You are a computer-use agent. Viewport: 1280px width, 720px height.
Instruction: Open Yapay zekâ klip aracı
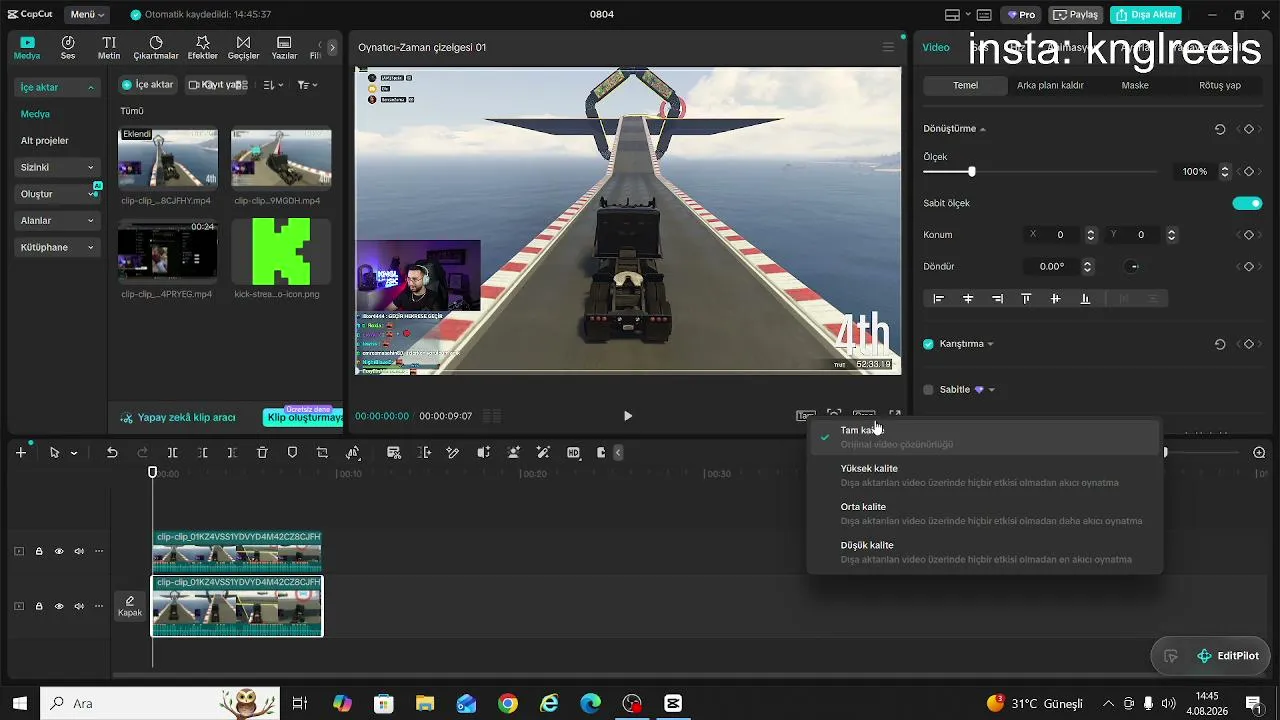pos(178,417)
